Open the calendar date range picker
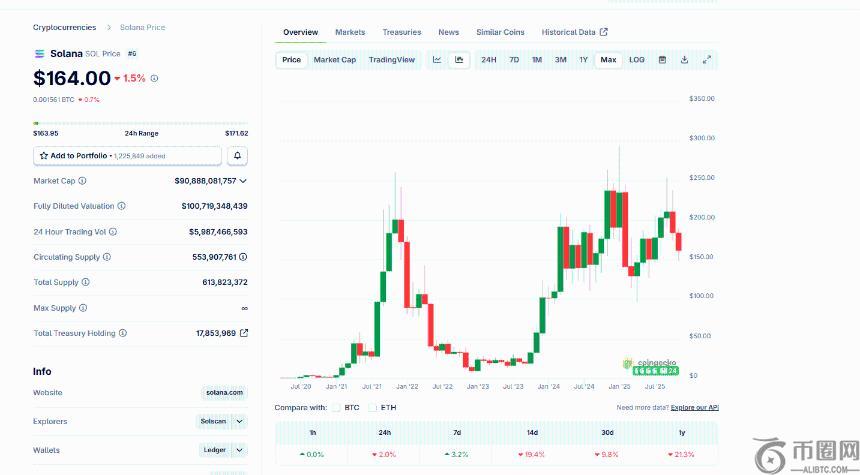This screenshot has height=475, width=860. click(x=662, y=60)
